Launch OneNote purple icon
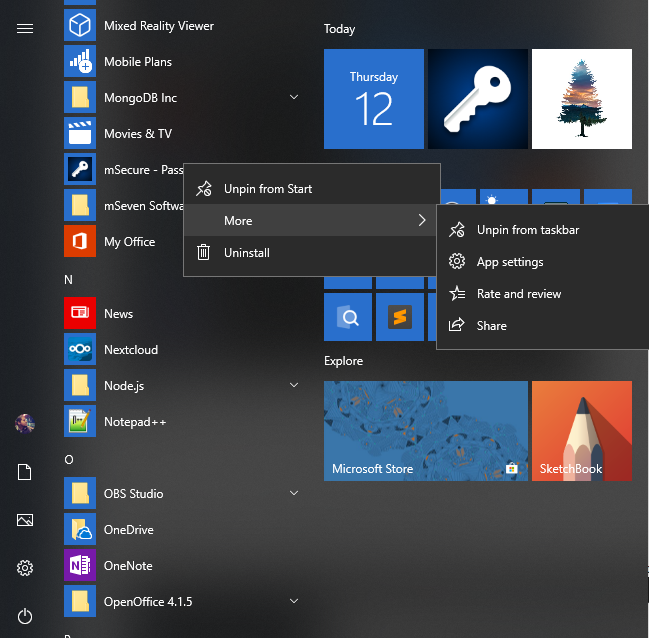 (80, 565)
